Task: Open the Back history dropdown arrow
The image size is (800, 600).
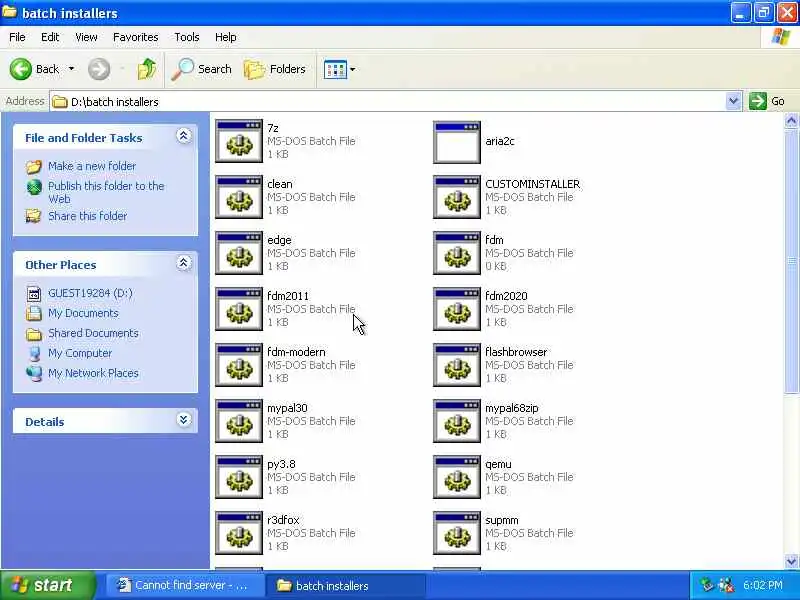Action: click(x=71, y=69)
